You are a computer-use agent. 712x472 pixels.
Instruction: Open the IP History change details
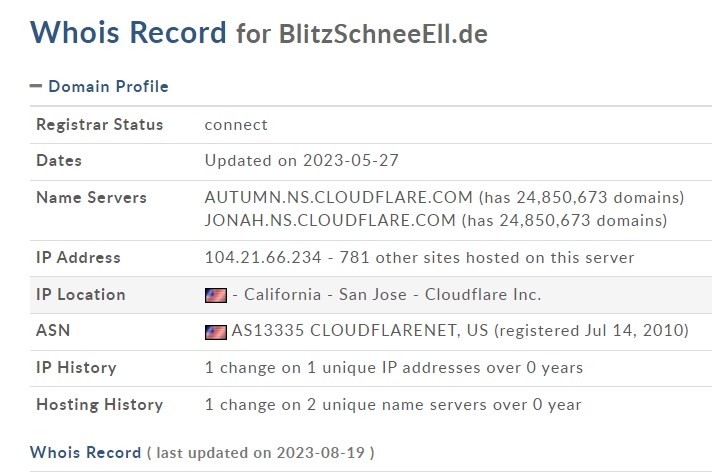394,368
